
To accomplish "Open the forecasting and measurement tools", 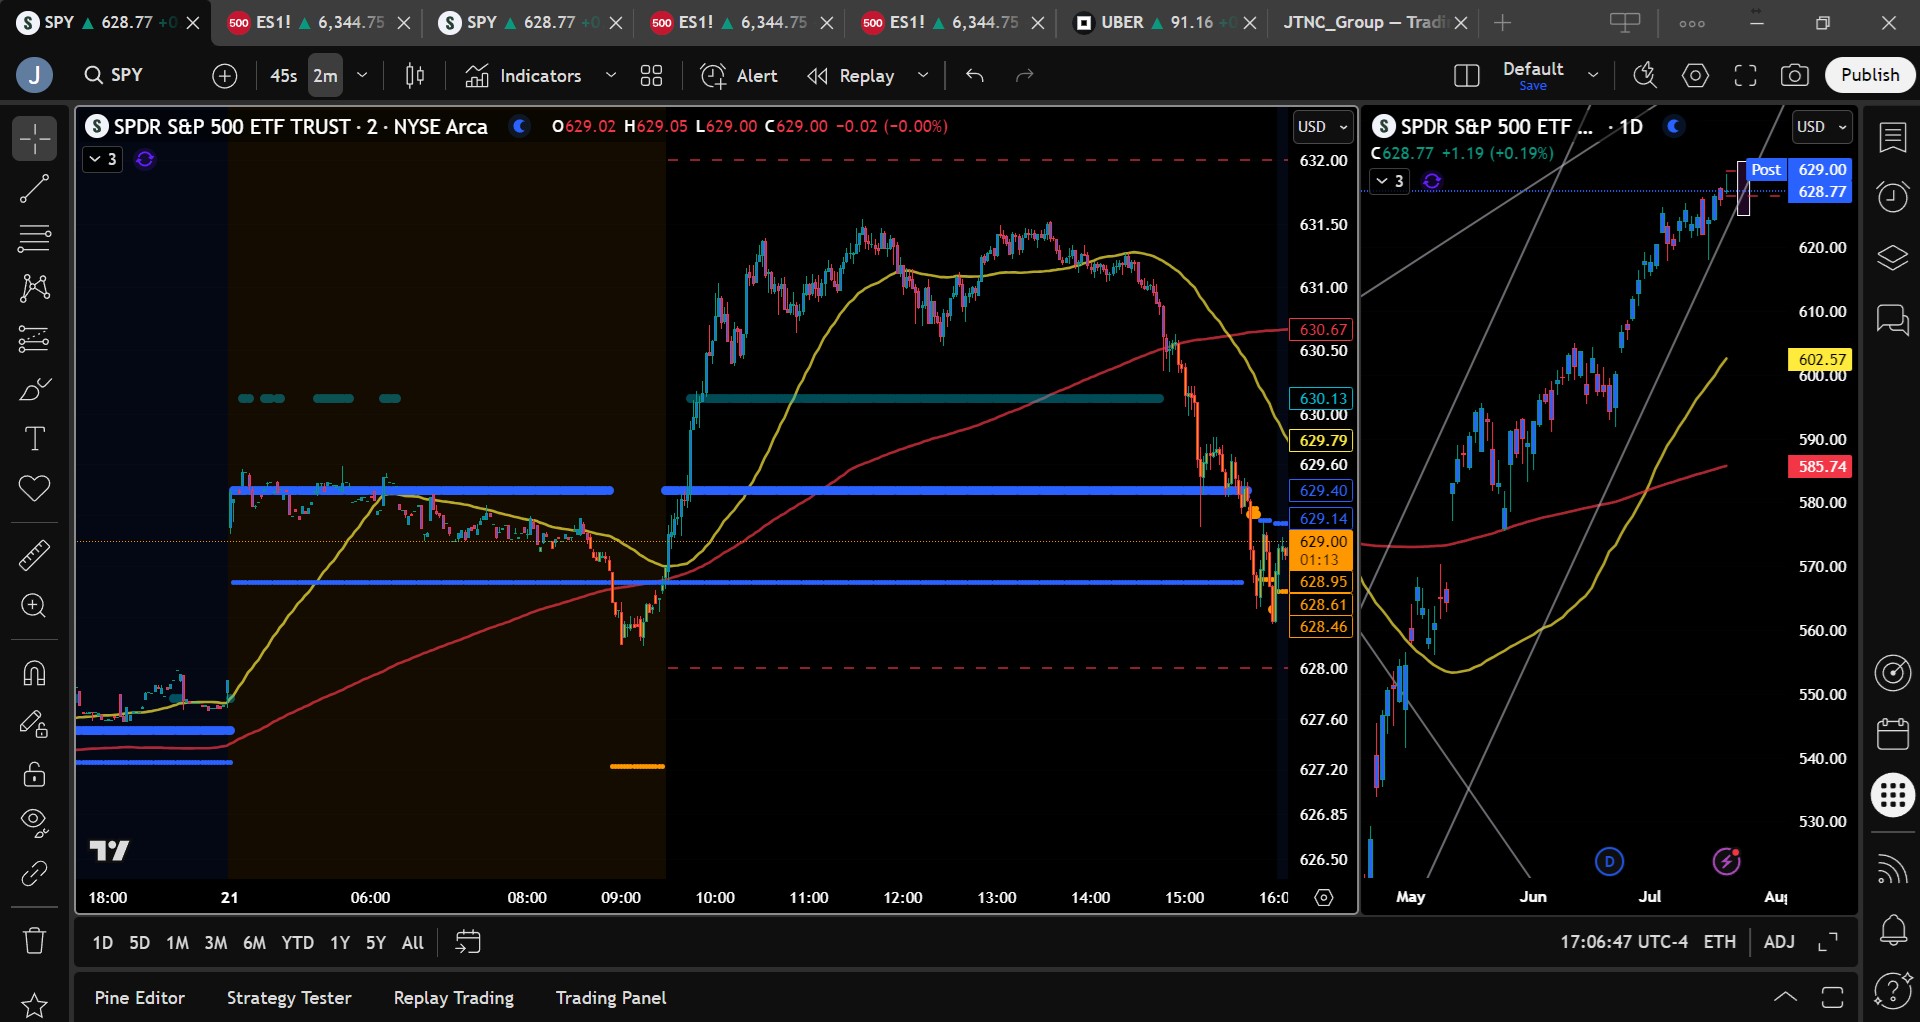I will (x=34, y=339).
